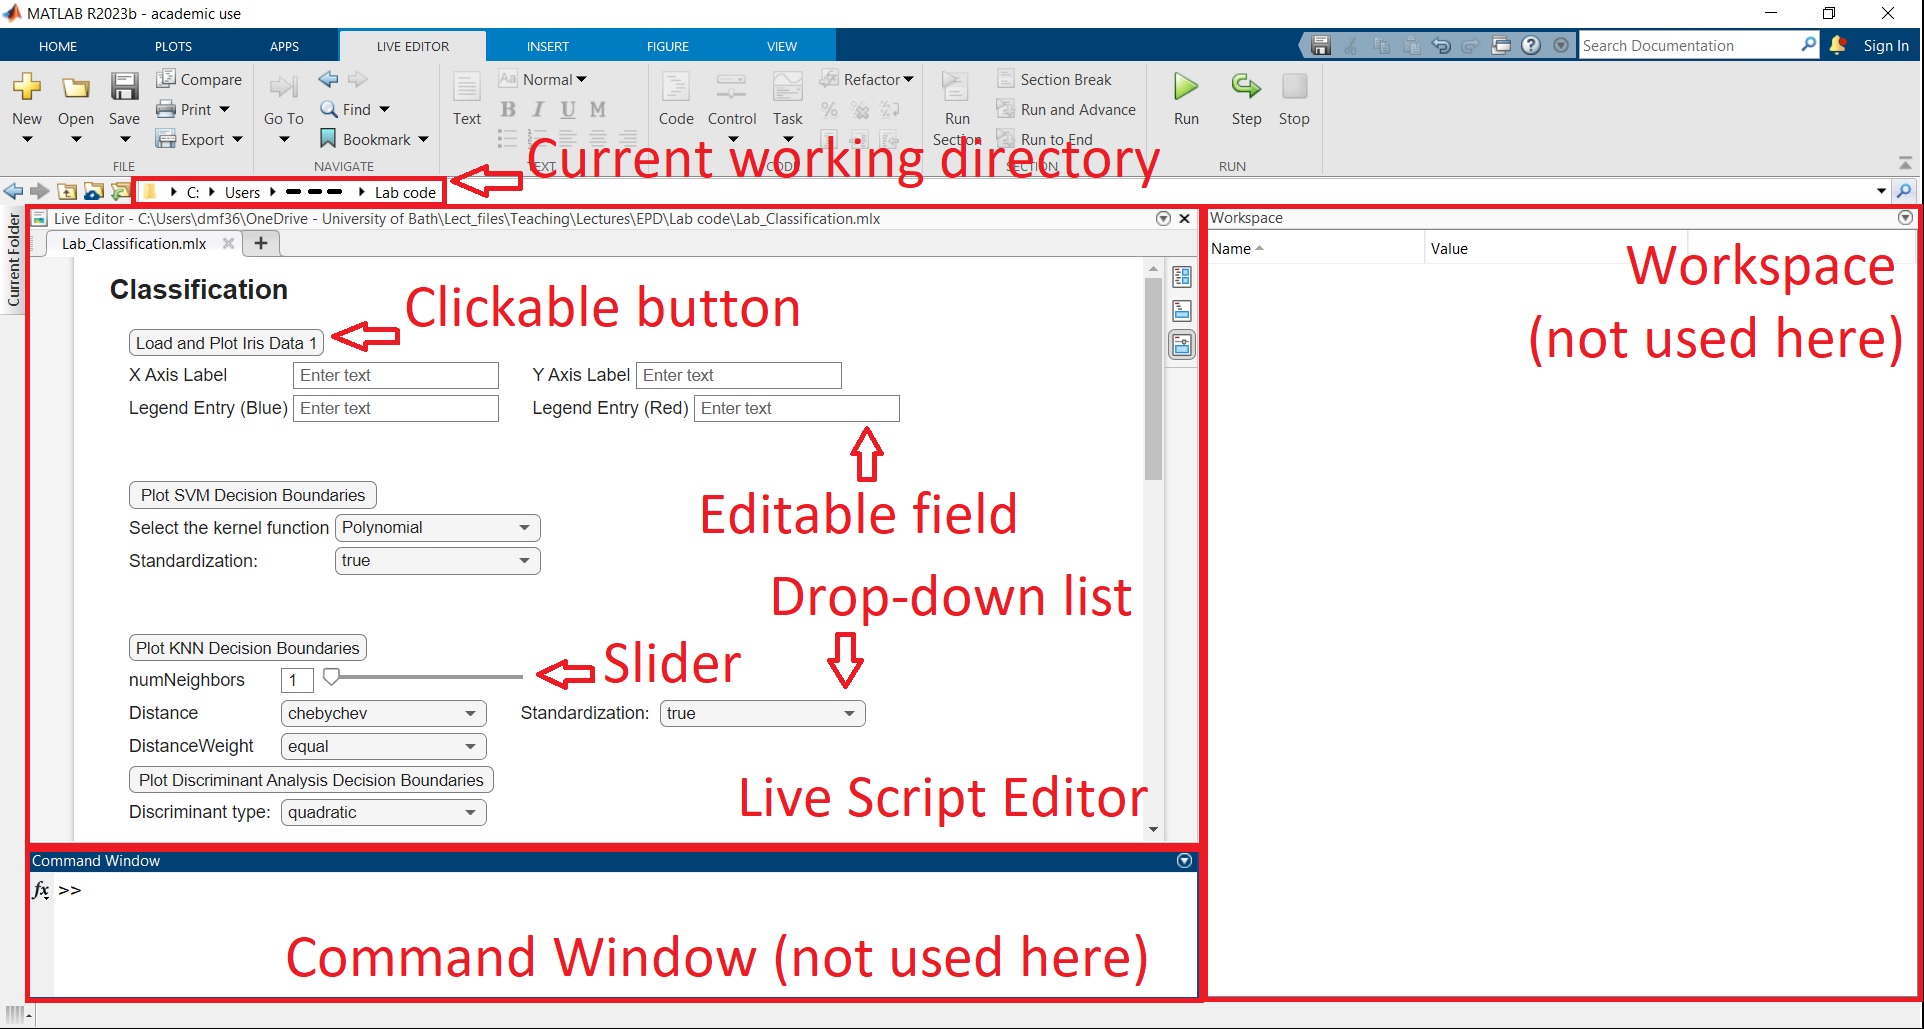The image size is (1924, 1029).
Task: Open Discriminant type quadratic dropdown
Action: 383,813
